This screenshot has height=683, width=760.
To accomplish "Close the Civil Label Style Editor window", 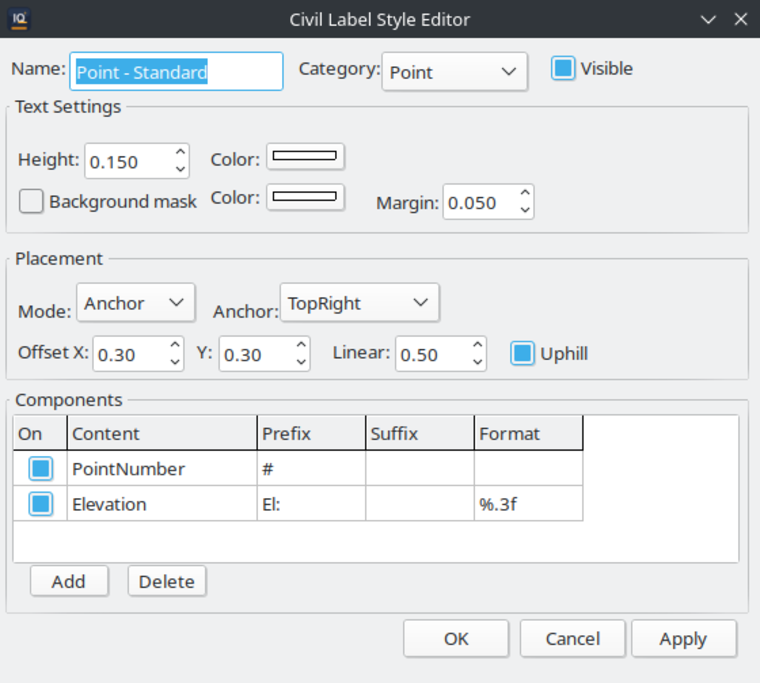I will pos(741,19).
